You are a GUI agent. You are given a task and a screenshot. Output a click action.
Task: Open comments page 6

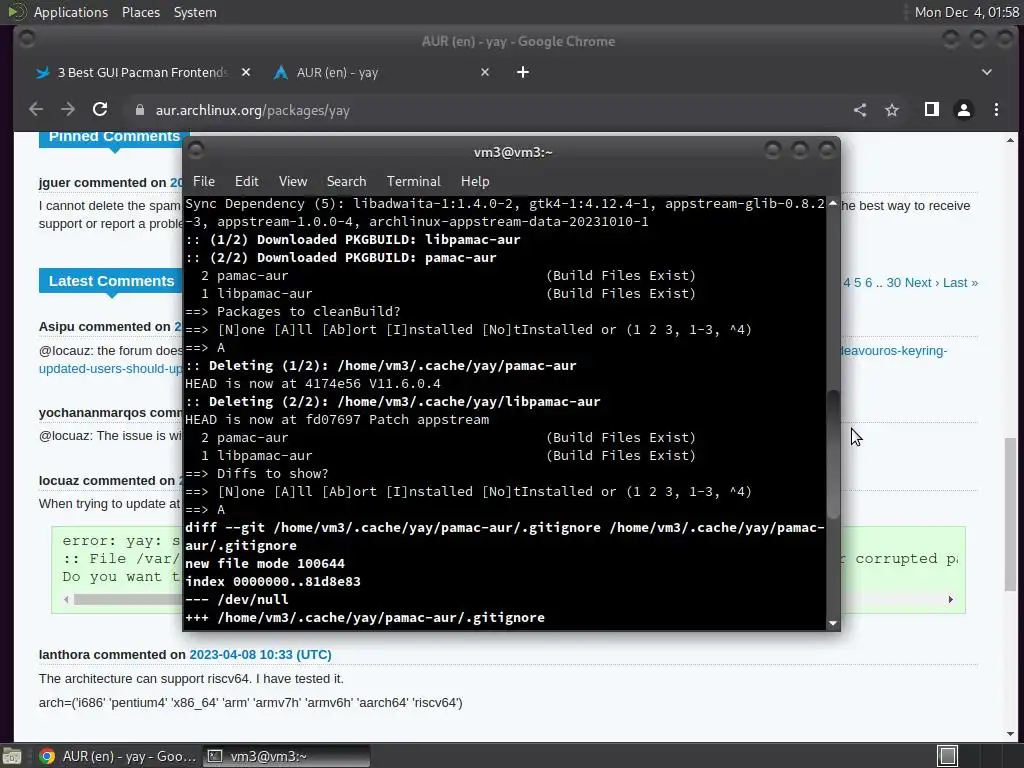tap(869, 283)
